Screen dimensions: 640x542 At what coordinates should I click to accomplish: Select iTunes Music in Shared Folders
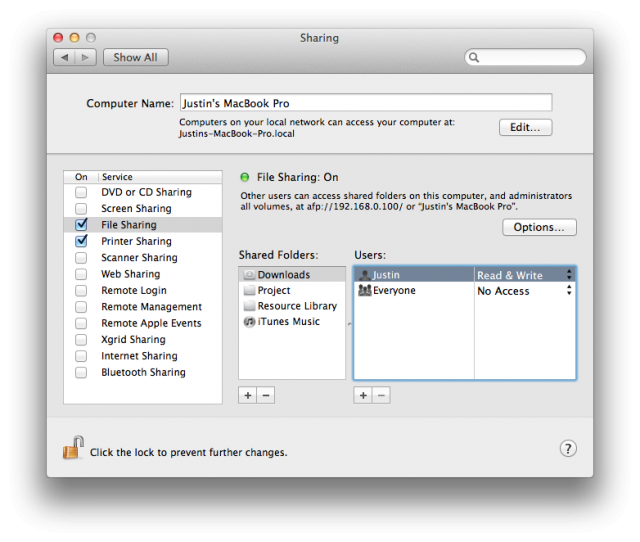coord(292,322)
